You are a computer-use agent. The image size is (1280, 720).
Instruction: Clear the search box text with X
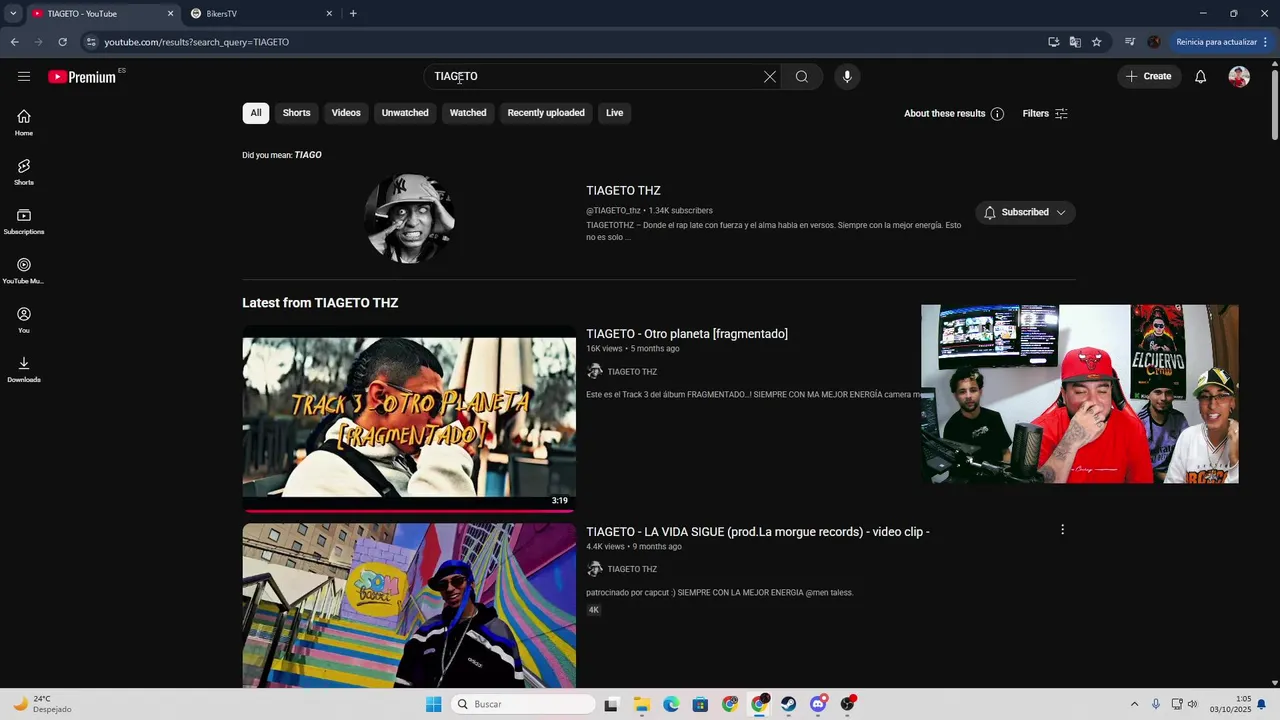(770, 77)
